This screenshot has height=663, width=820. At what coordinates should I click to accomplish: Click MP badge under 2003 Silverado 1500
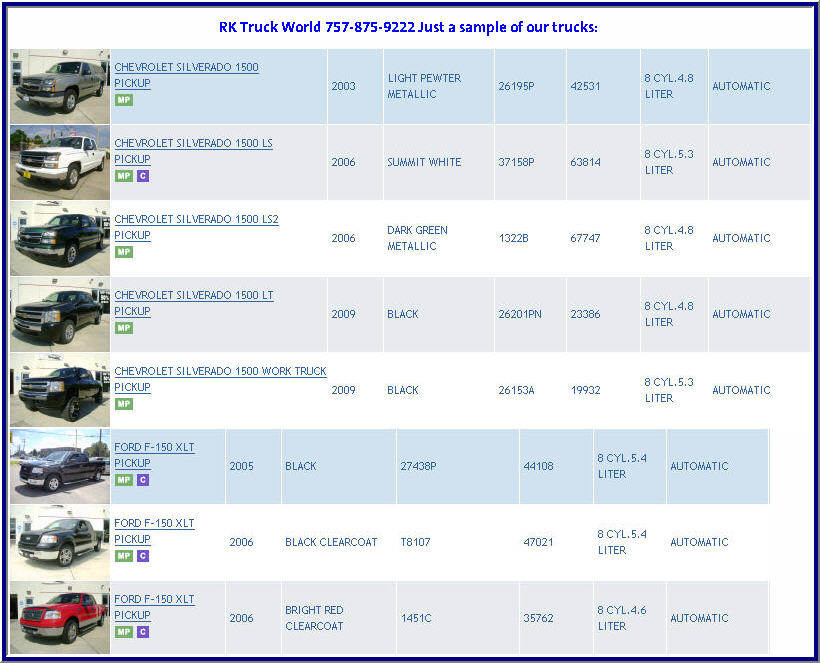124,100
